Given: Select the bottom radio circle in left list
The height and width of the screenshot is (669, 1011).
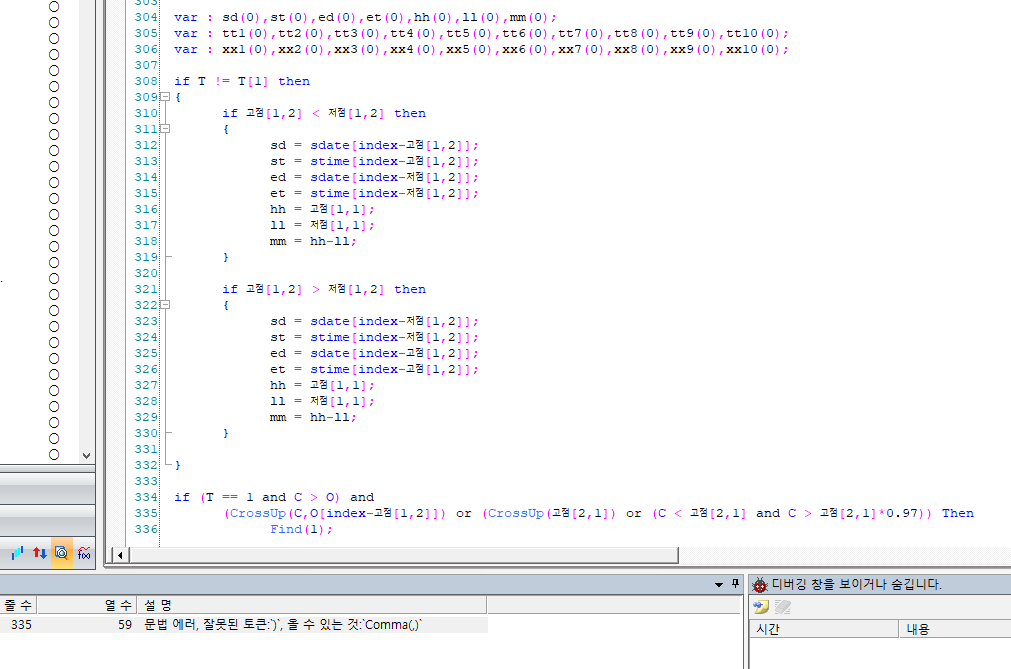Looking at the screenshot, I should tap(54, 454).
